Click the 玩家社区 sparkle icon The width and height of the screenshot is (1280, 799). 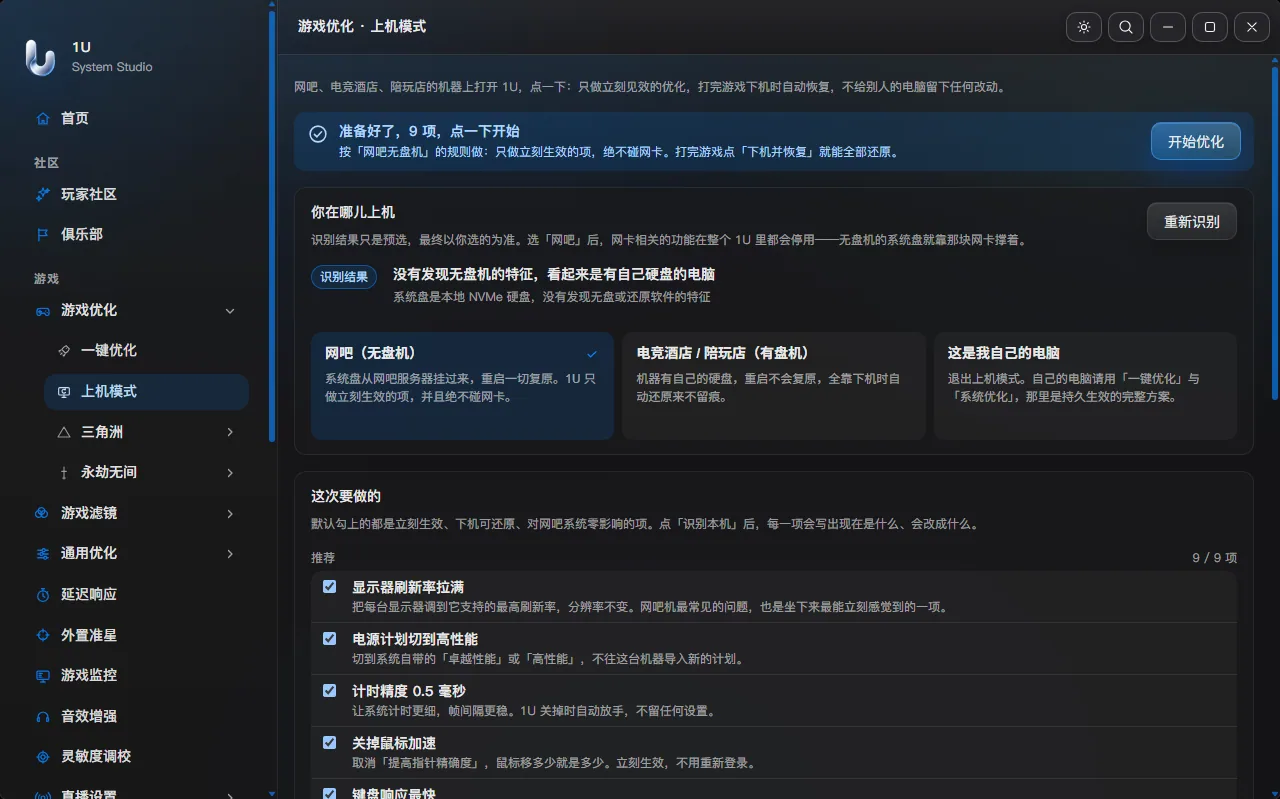click(43, 194)
